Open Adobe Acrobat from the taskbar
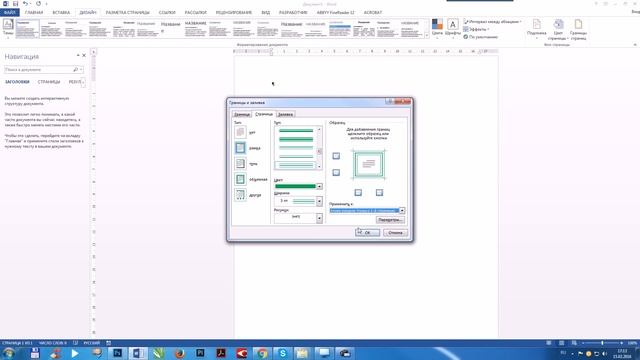Viewport: 640px width, 360px height. (221, 353)
